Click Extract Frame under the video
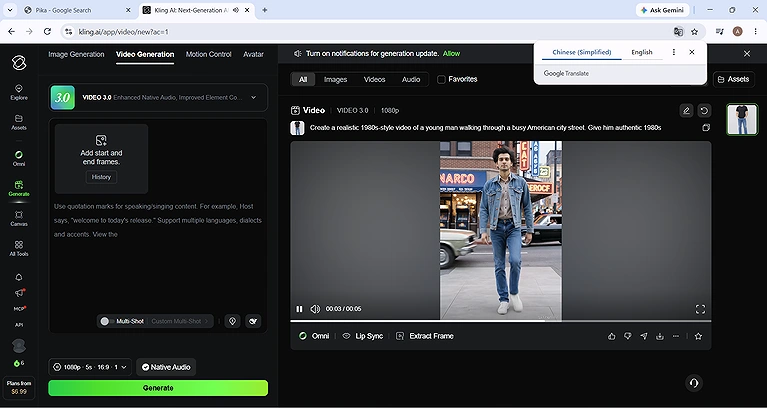Viewport: 767px width, 408px height. pos(425,336)
